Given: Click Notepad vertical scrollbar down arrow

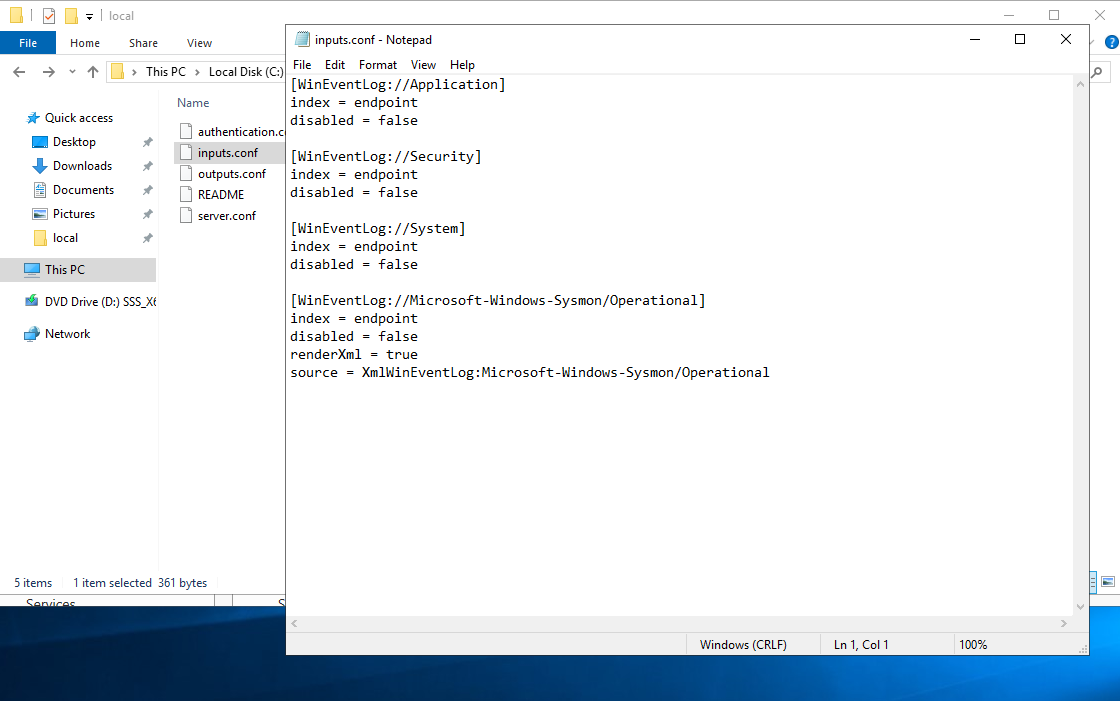Looking at the screenshot, I should coord(1080,607).
